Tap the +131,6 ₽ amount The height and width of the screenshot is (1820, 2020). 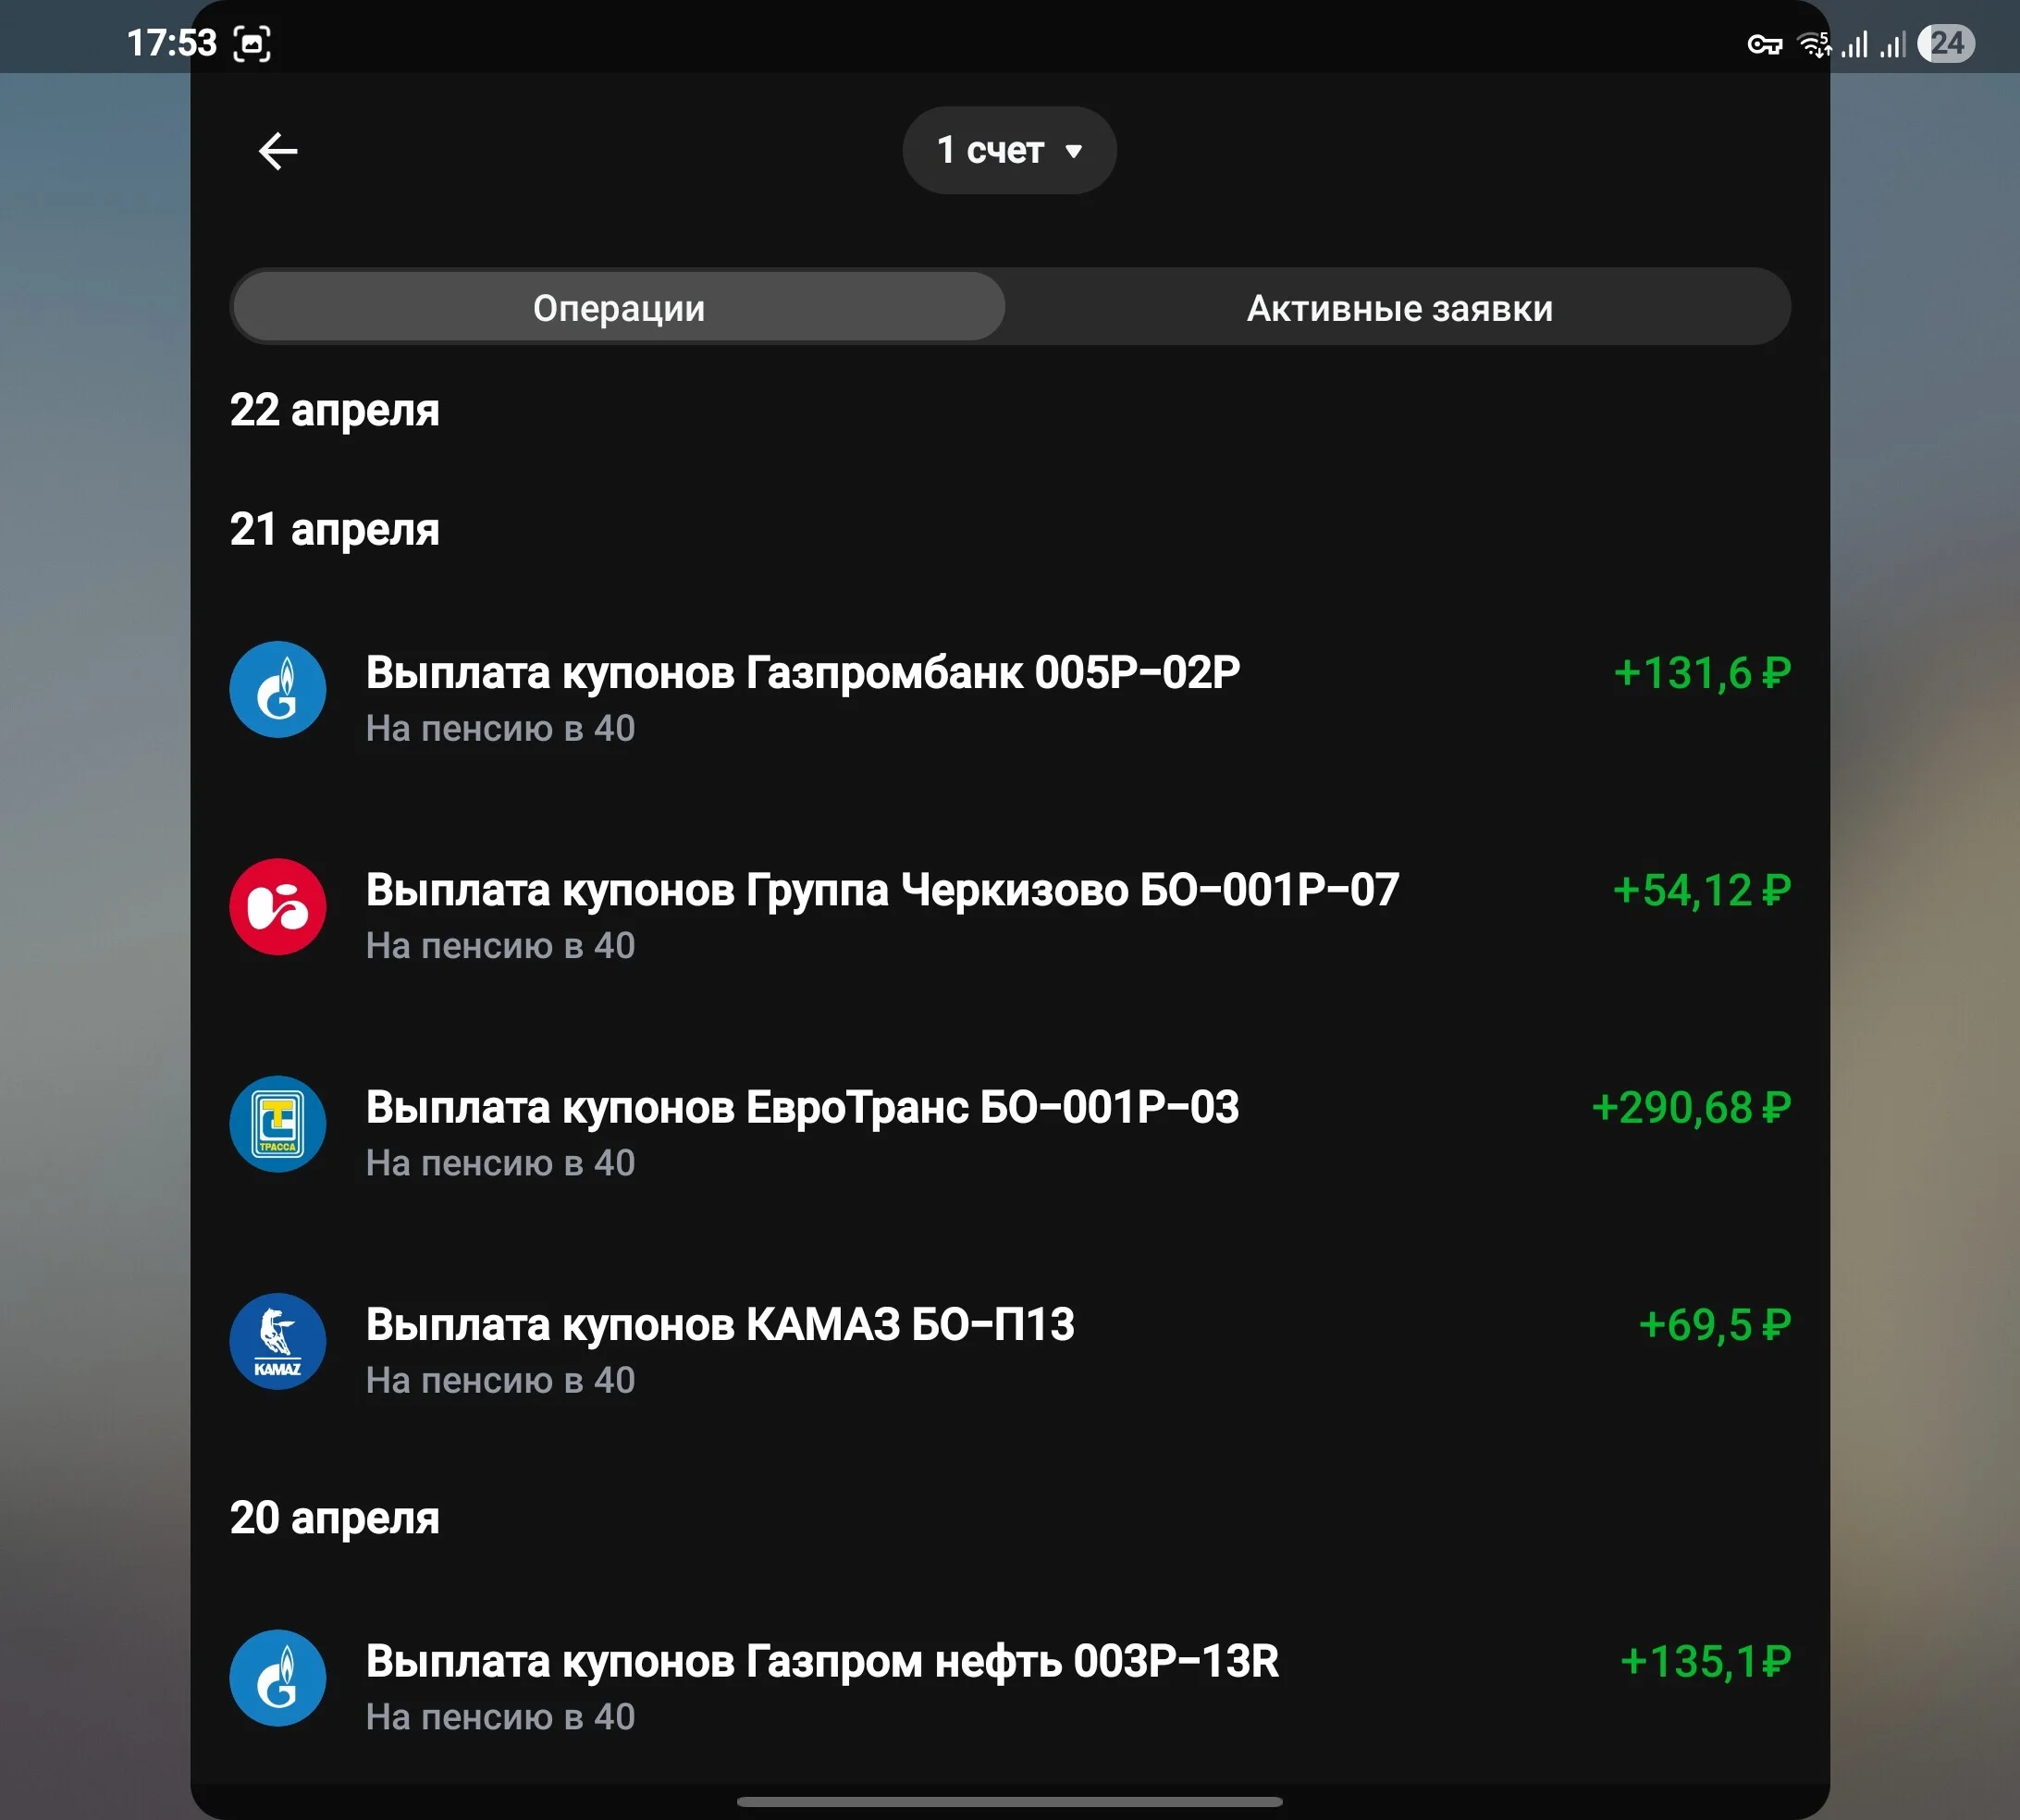(1702, 673)
